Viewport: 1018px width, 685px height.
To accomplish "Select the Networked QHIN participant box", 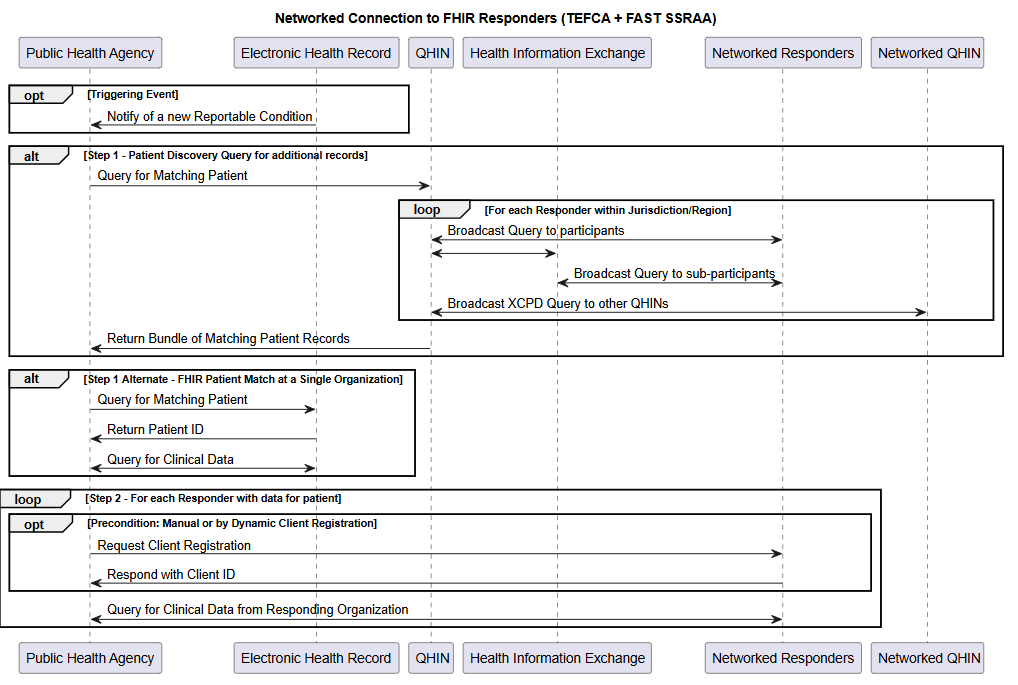I will (927, 52).
